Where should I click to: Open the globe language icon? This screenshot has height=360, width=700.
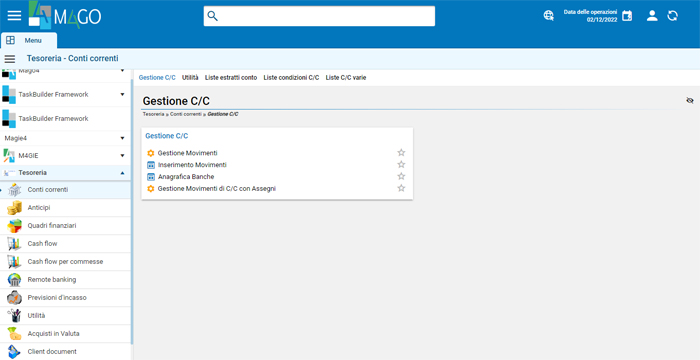click(549, 16)
